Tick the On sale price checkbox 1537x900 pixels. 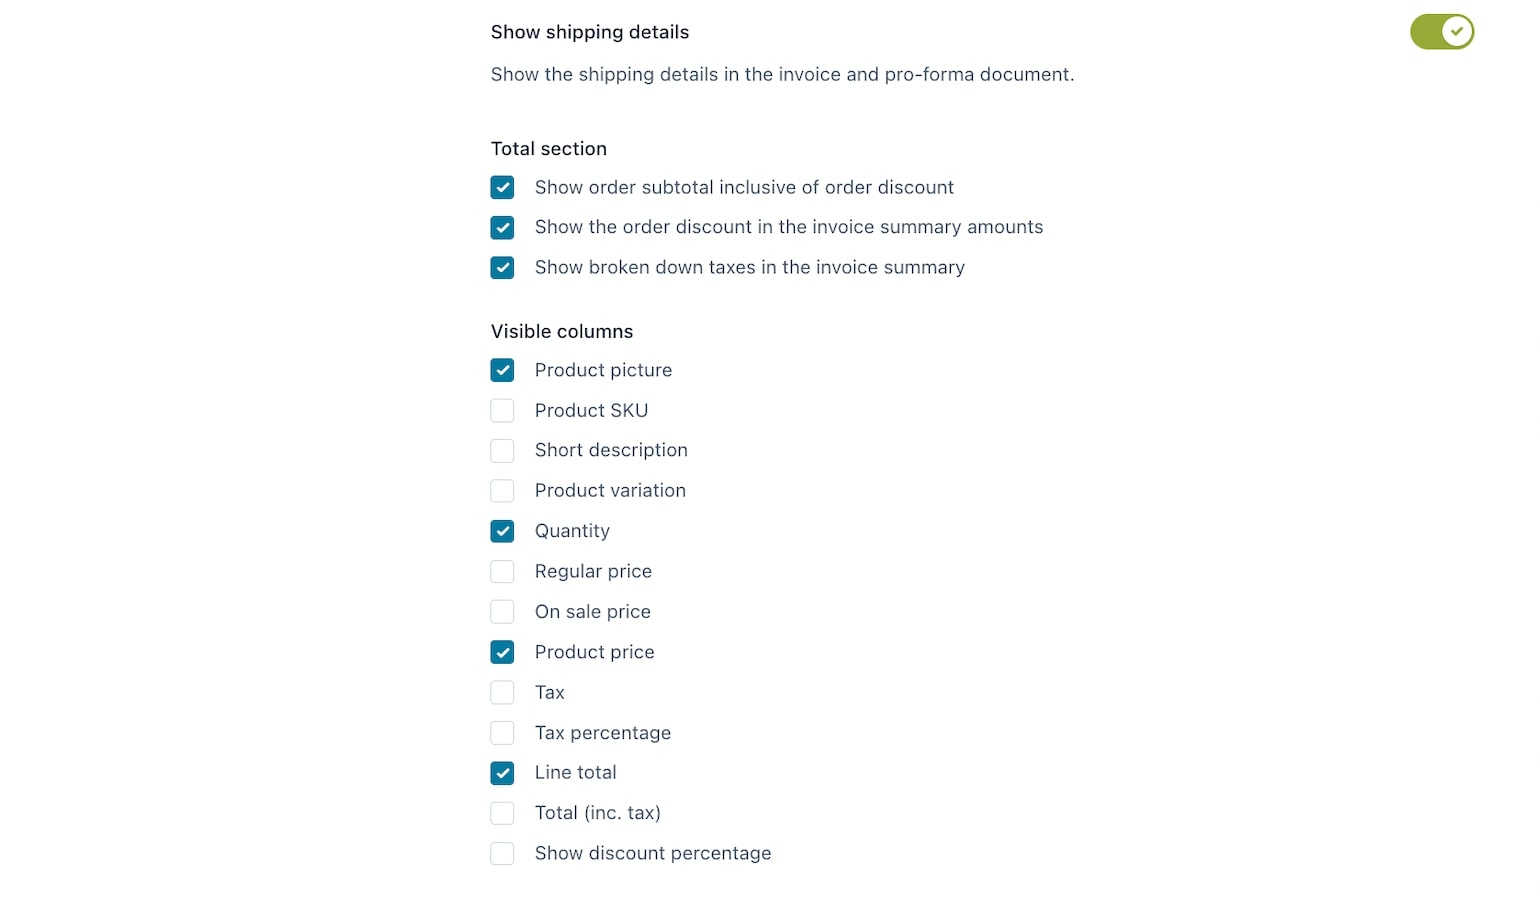(x=502, y=612)
